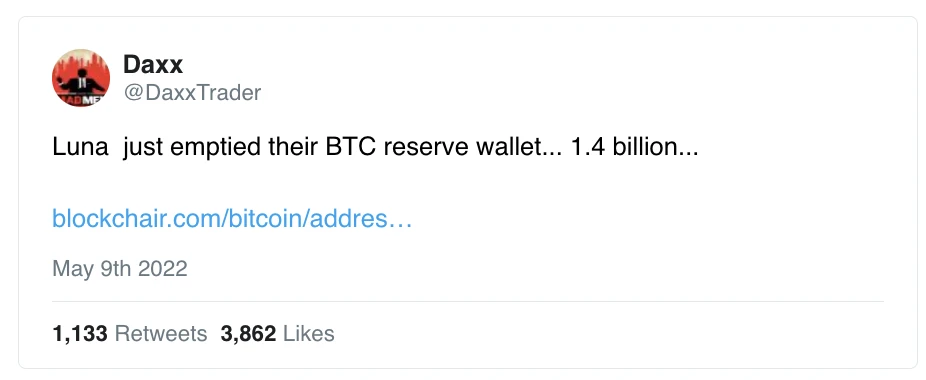Click the Daxx display name
926x380 pixels.
pyautogui.click(x=153, y=64)
